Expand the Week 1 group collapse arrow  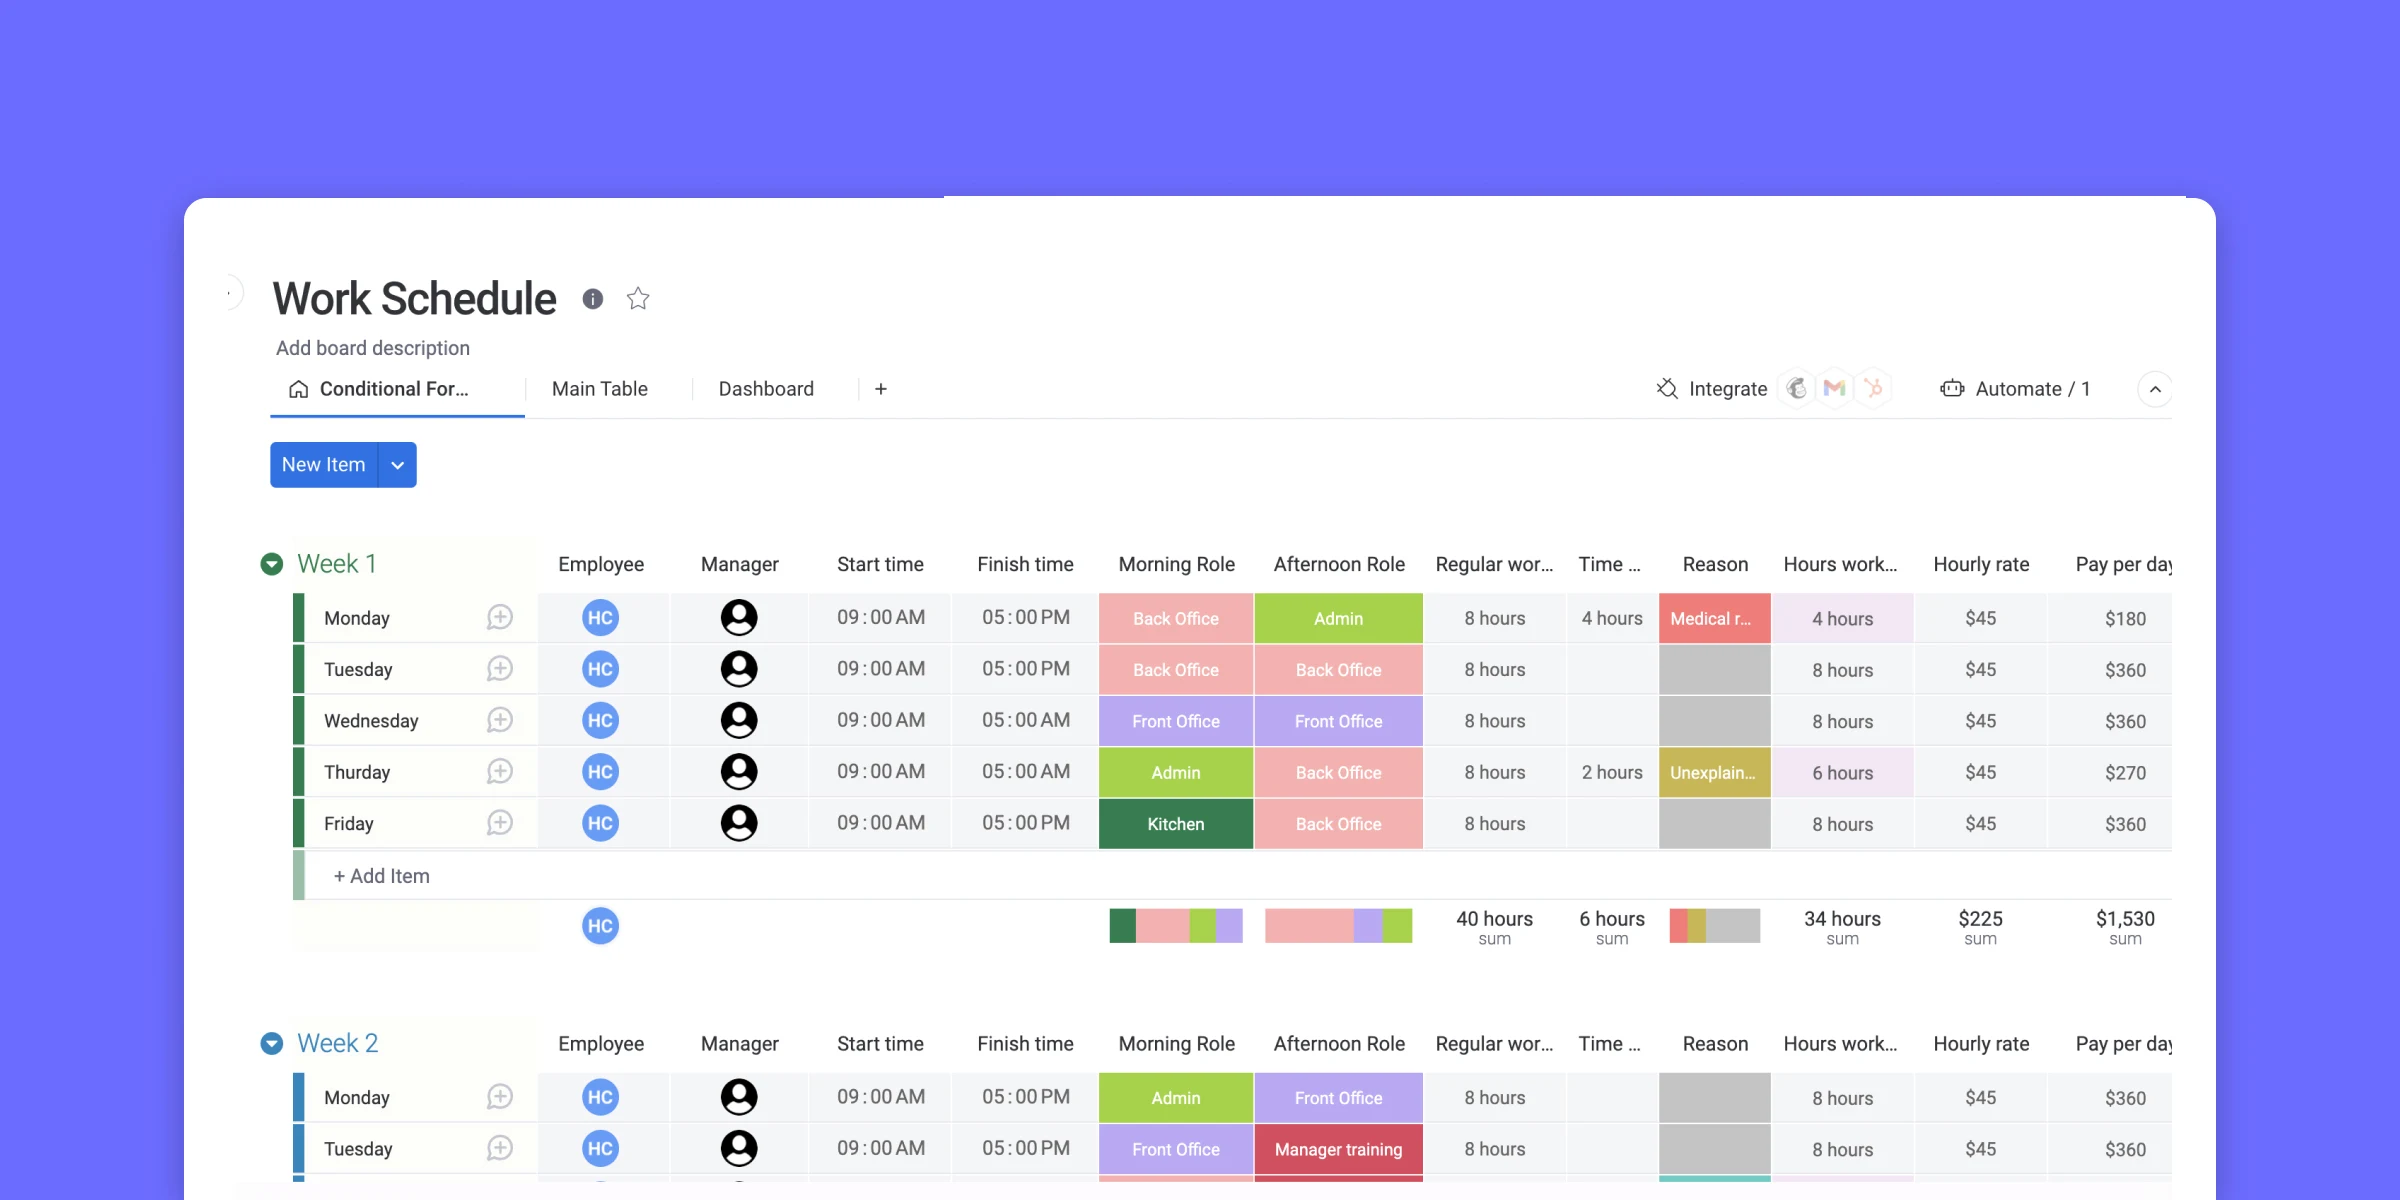pyautogui.click(x=272, y=562)
